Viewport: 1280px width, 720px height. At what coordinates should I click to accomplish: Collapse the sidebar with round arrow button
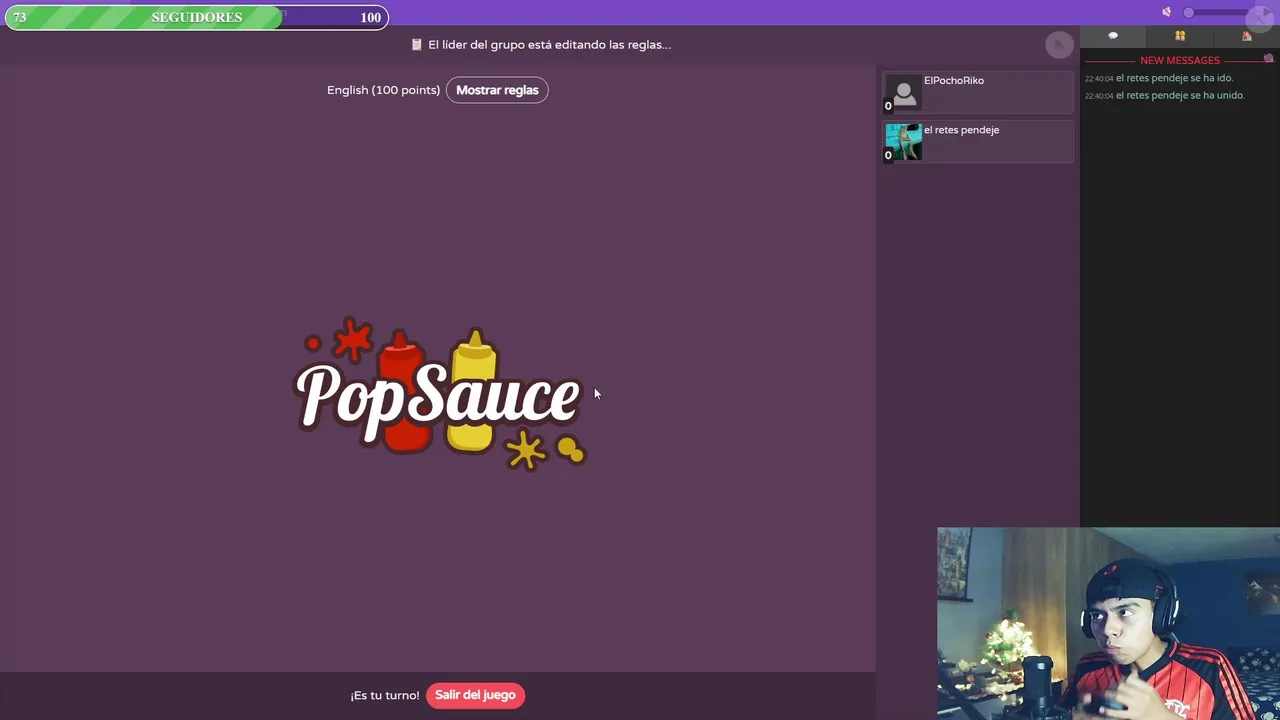coord(1058,44)
